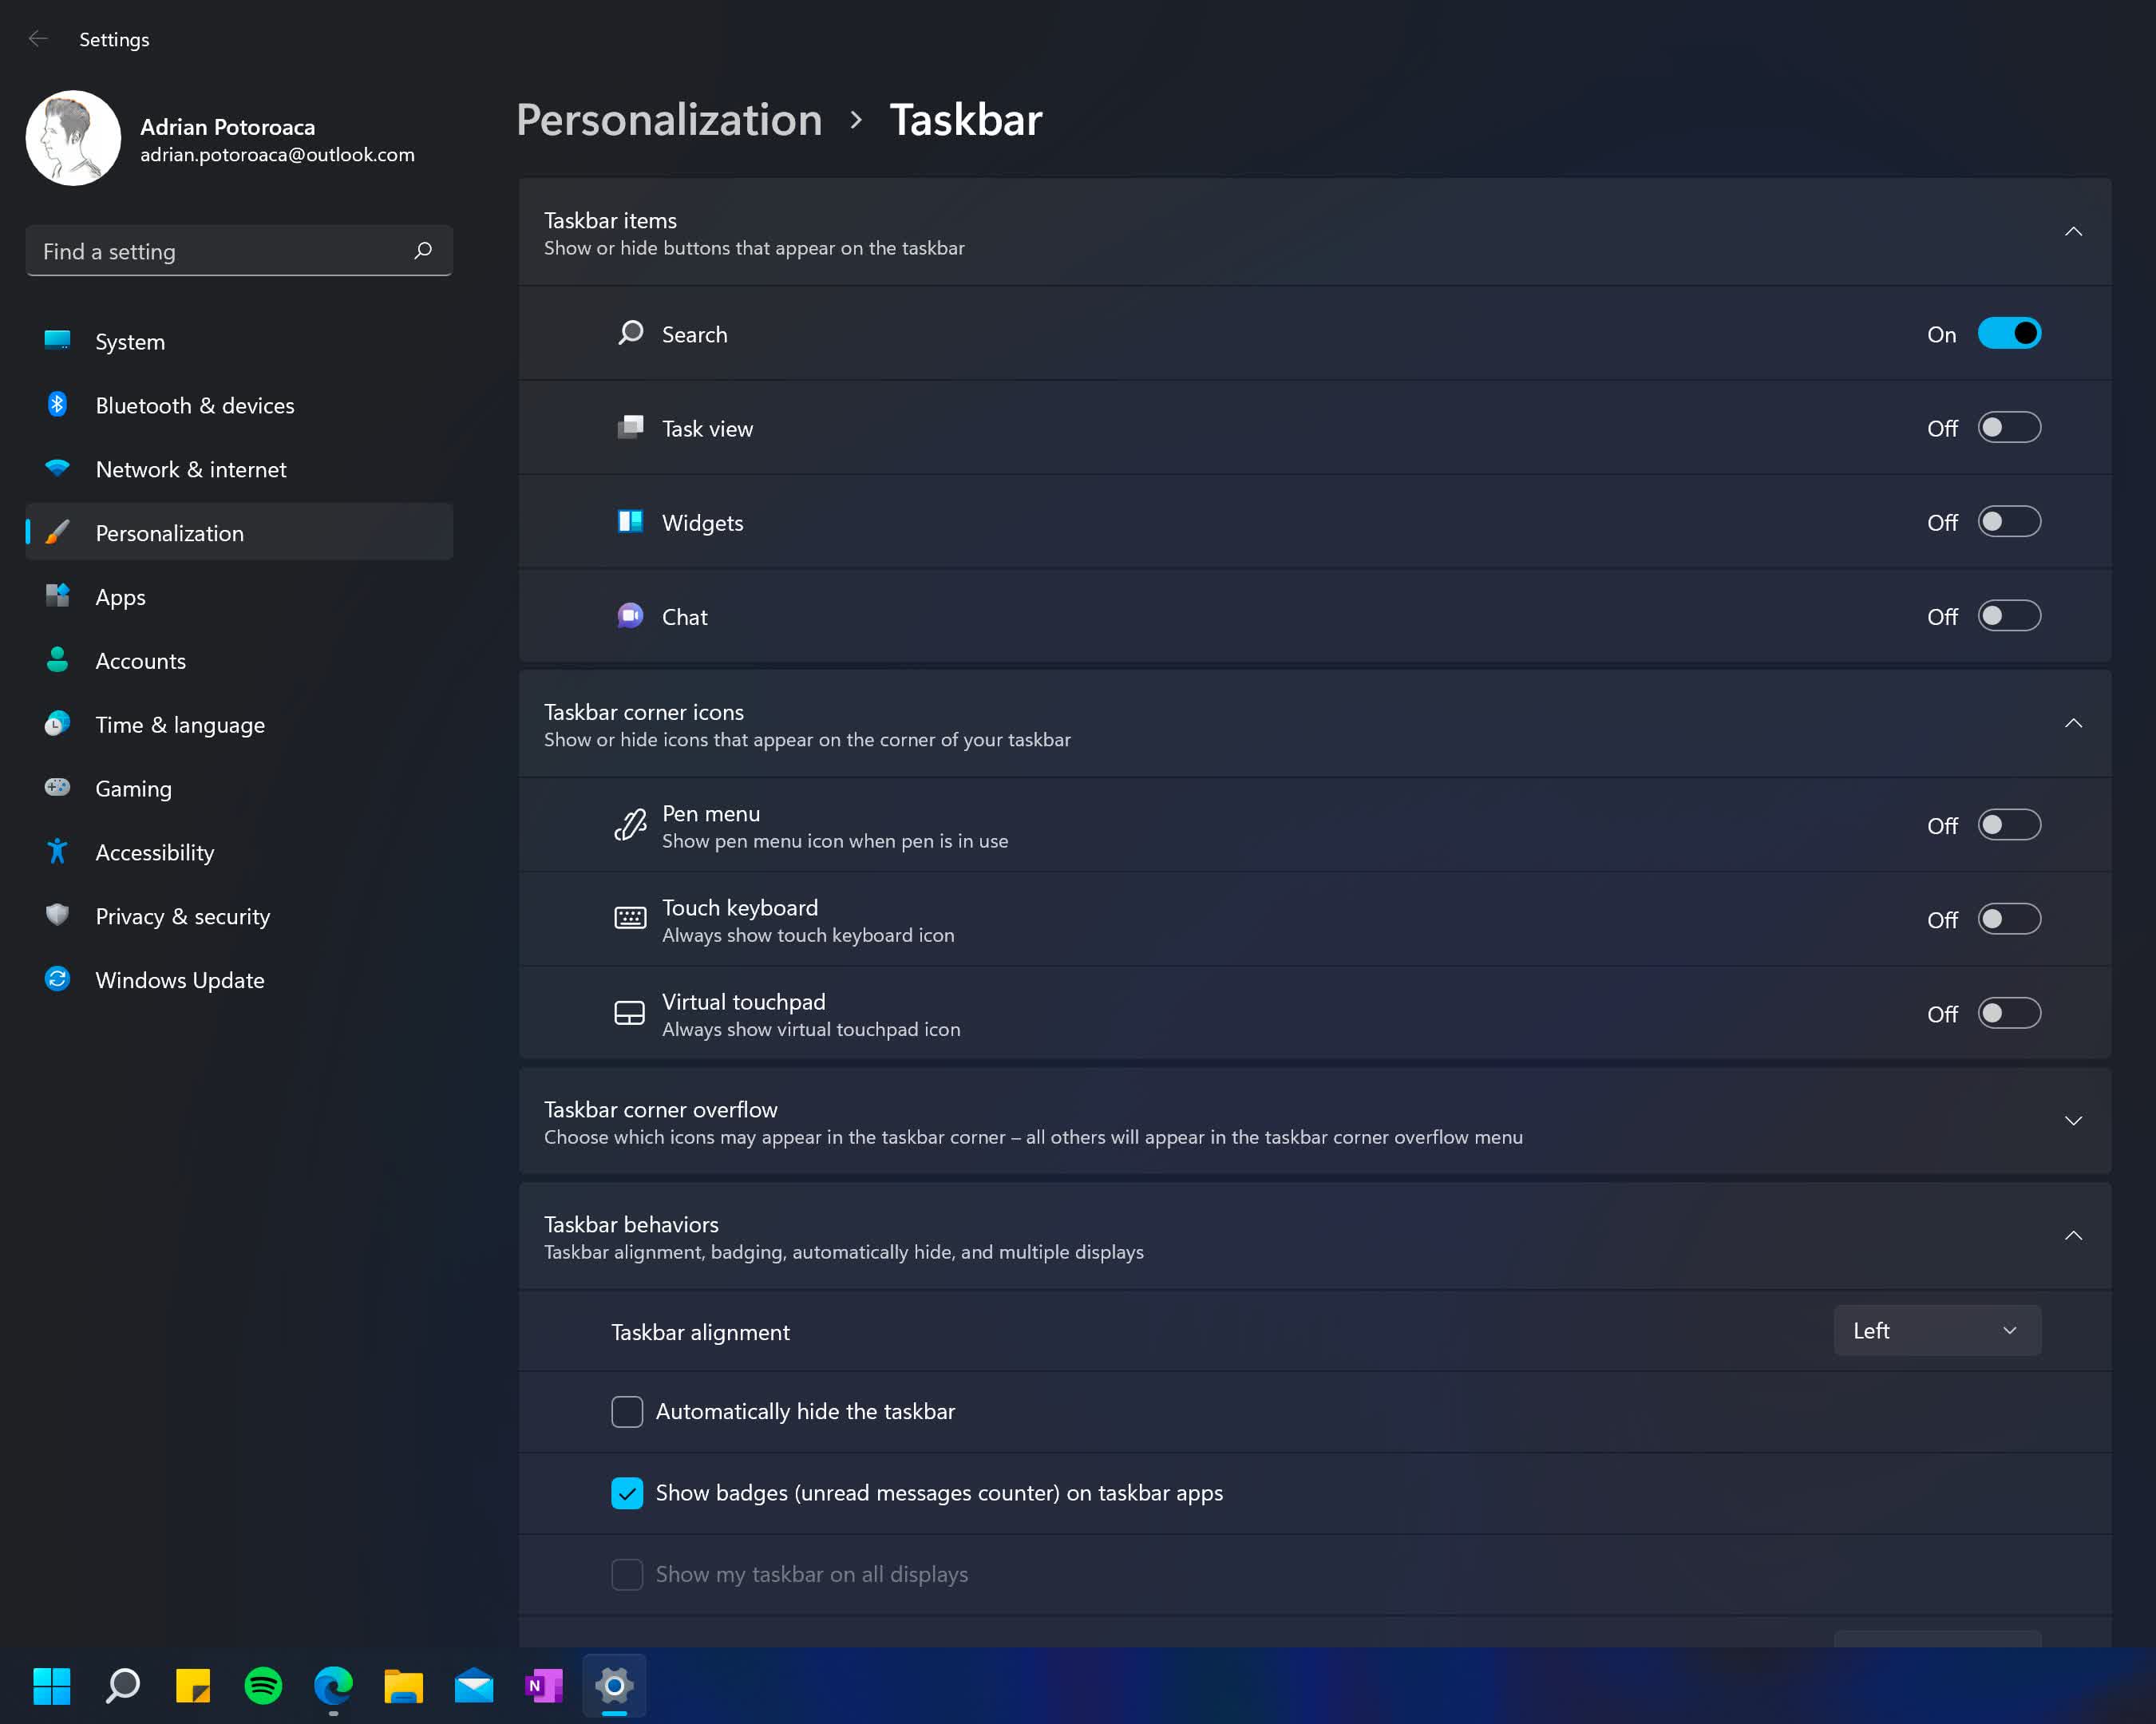Open Spotify from the taskbar
Screen dimensions: 2156x1724
coord(263,1686)
